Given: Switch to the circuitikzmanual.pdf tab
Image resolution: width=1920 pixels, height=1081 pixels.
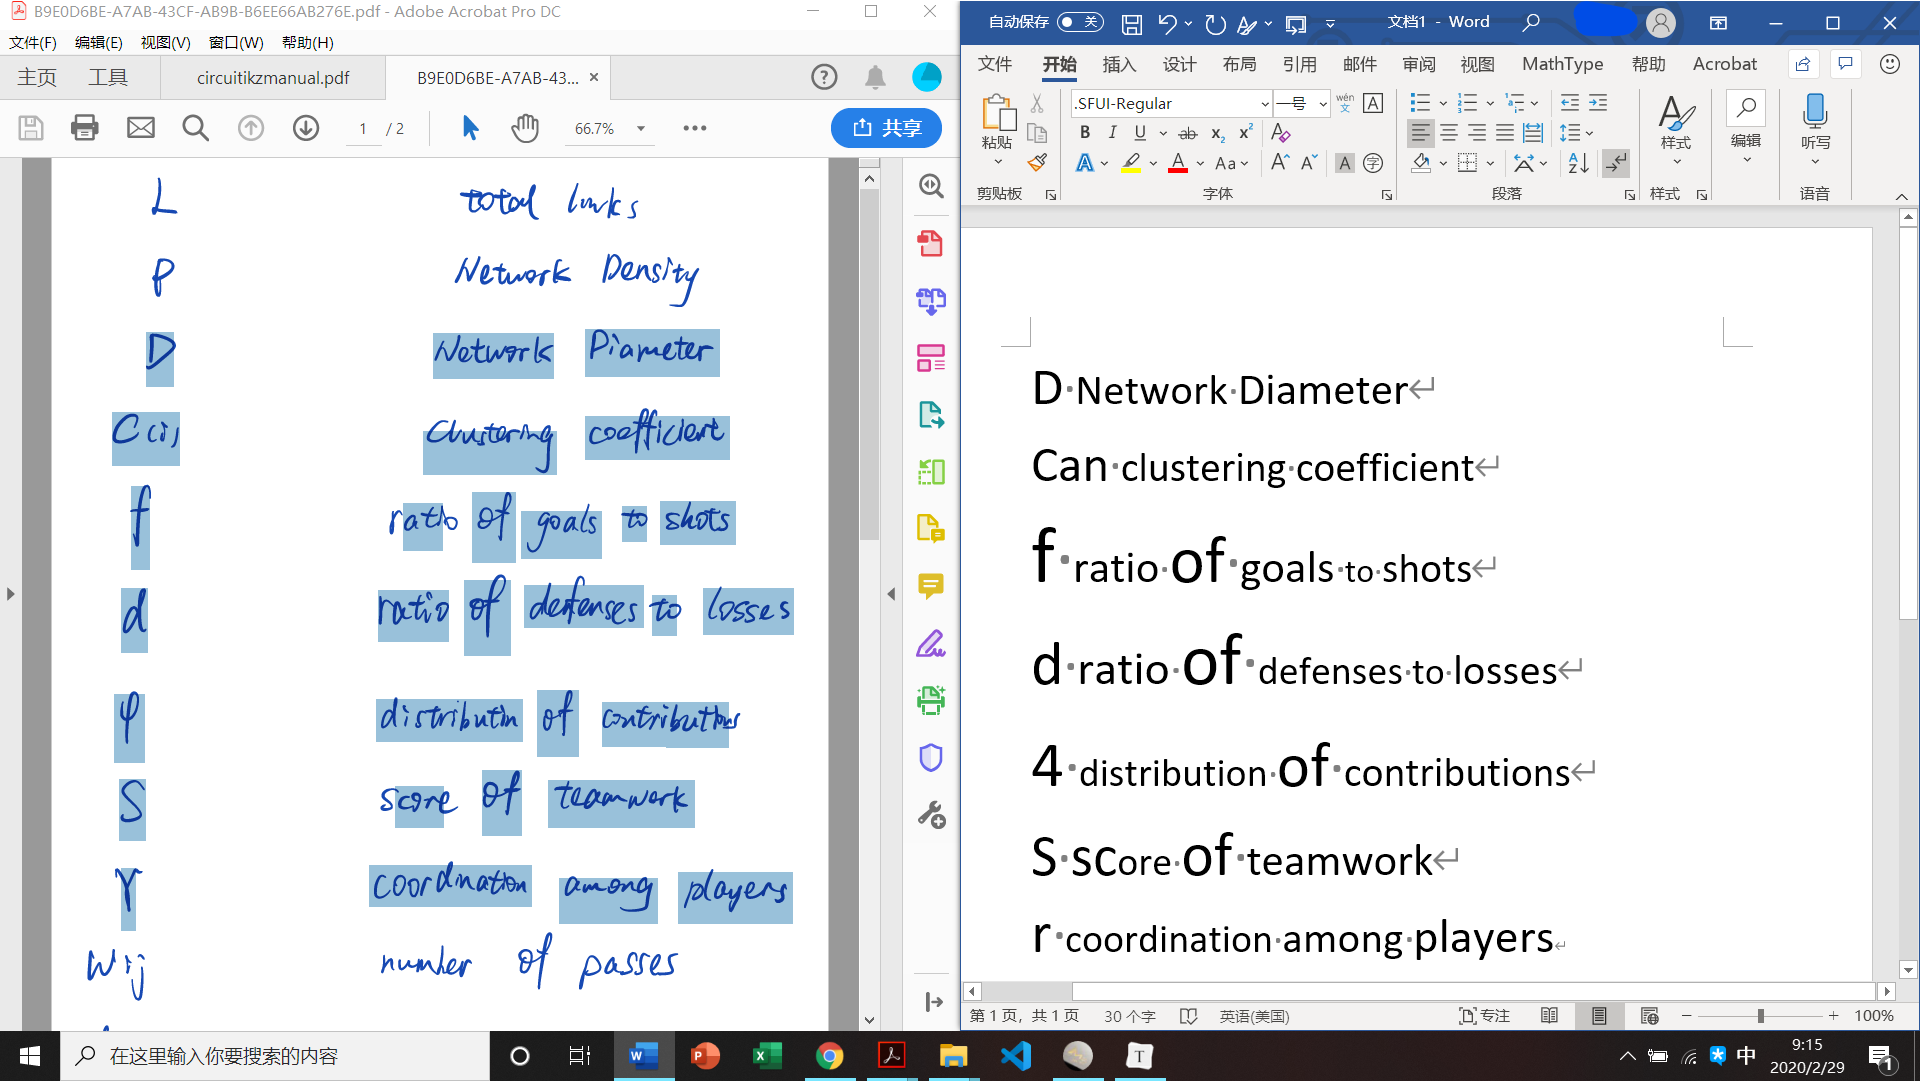Looking at the screenshot, I should click(x=273, y=78).
